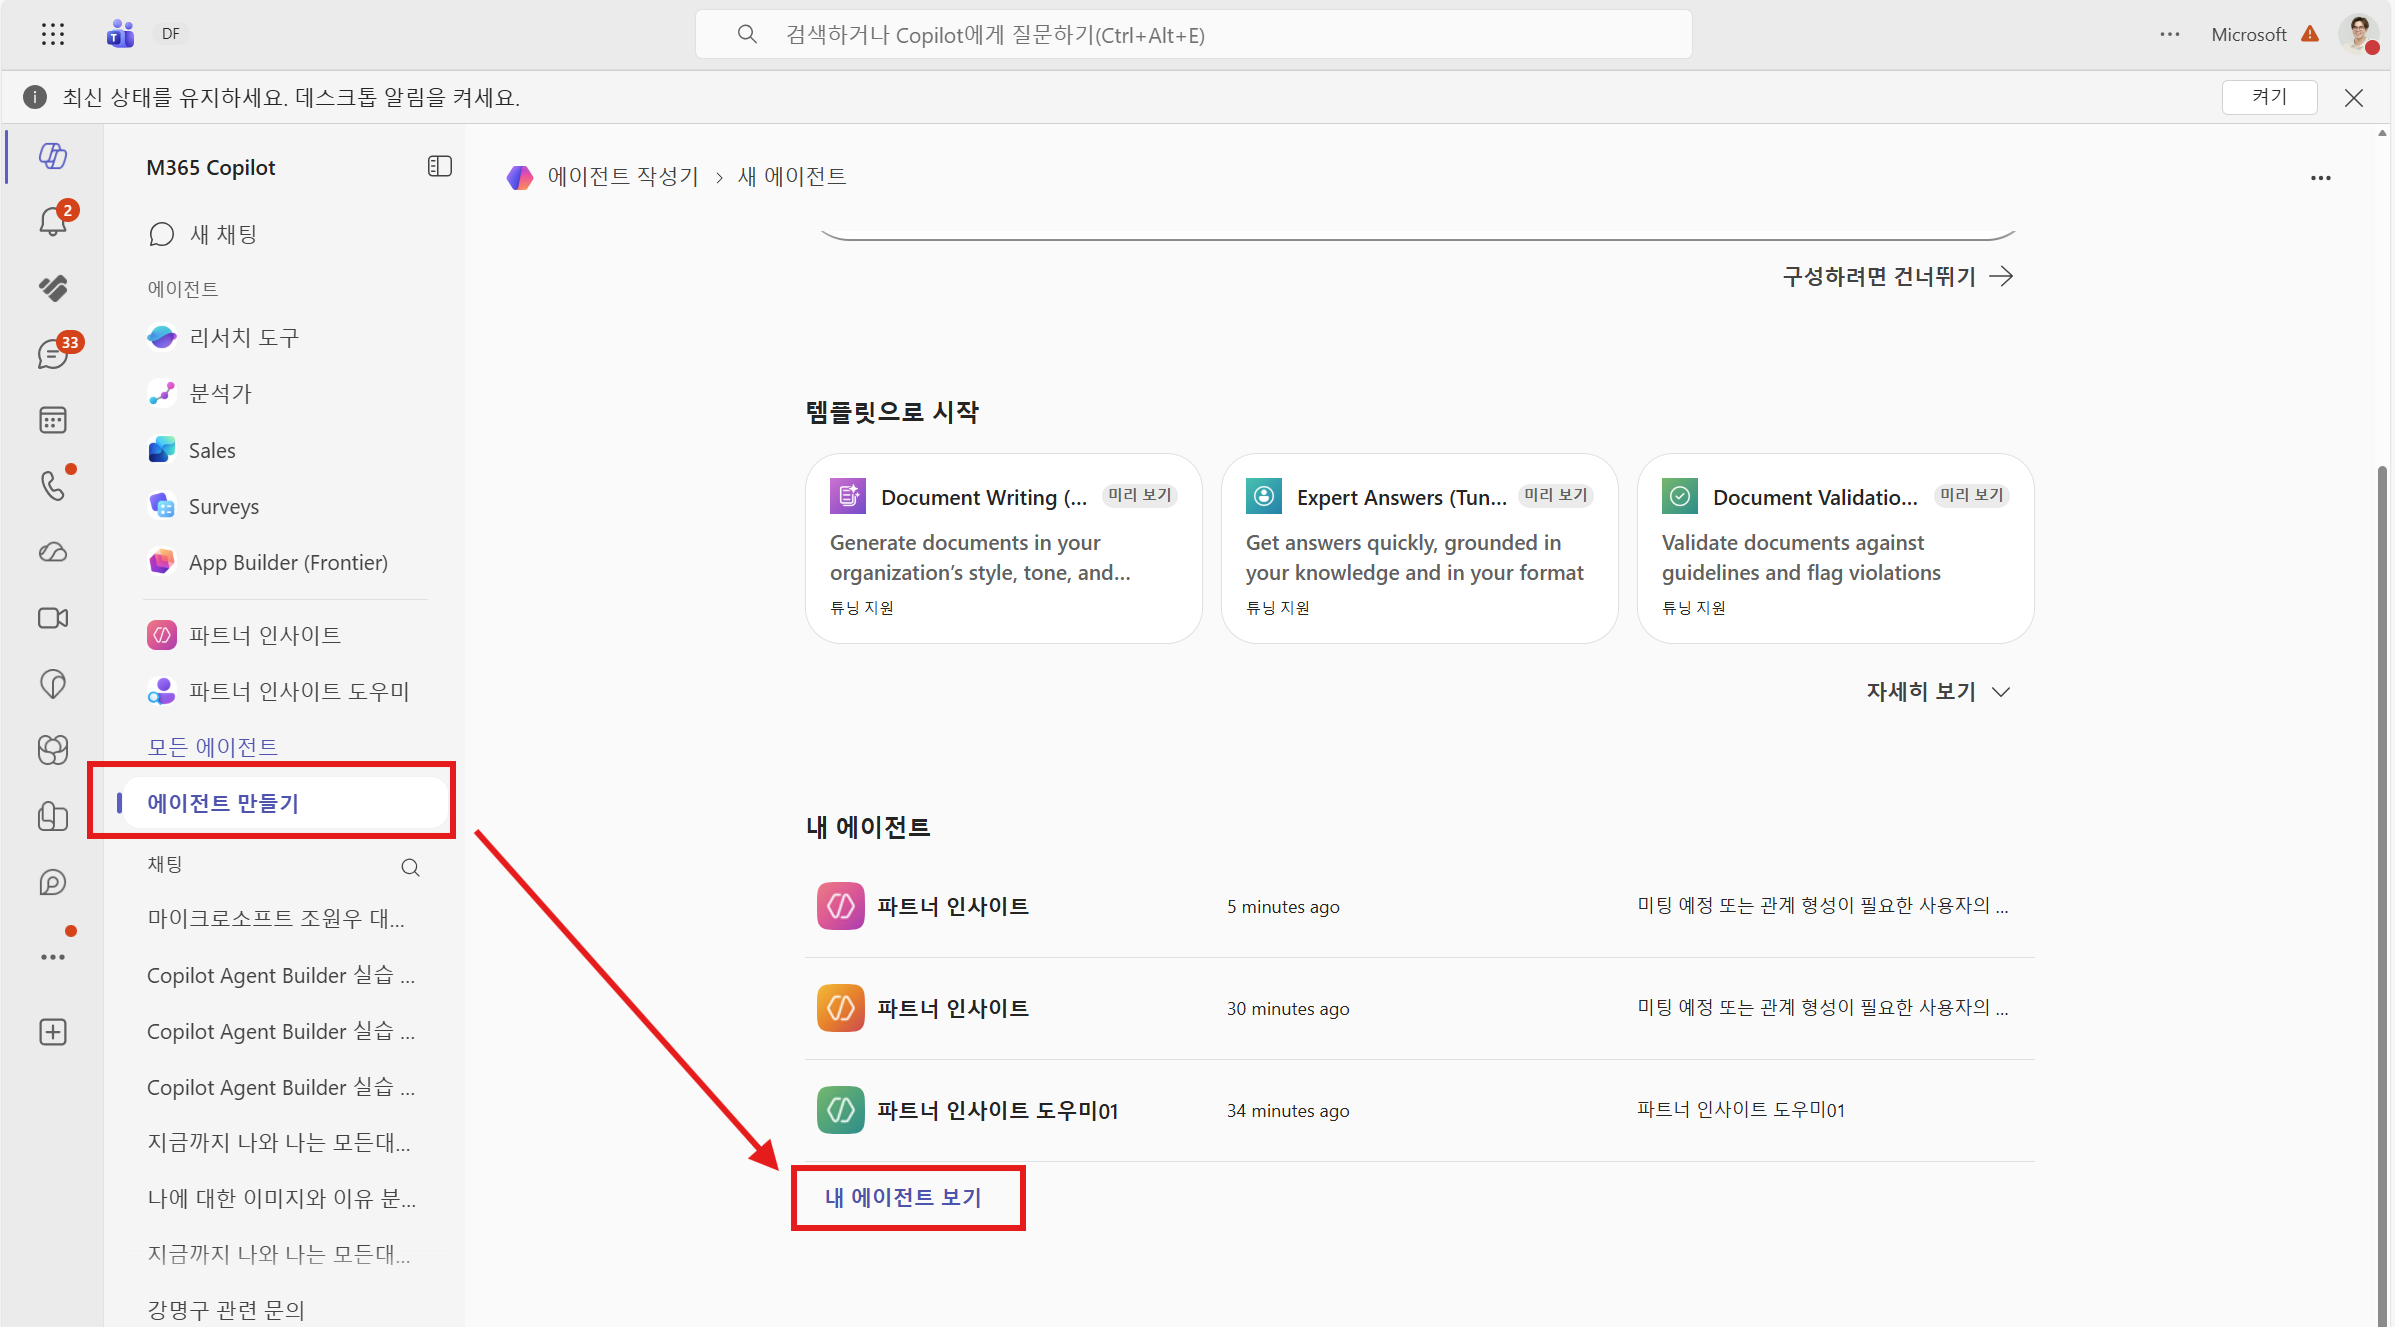Open Sales agent in sidebar

[x=191, y=450]
